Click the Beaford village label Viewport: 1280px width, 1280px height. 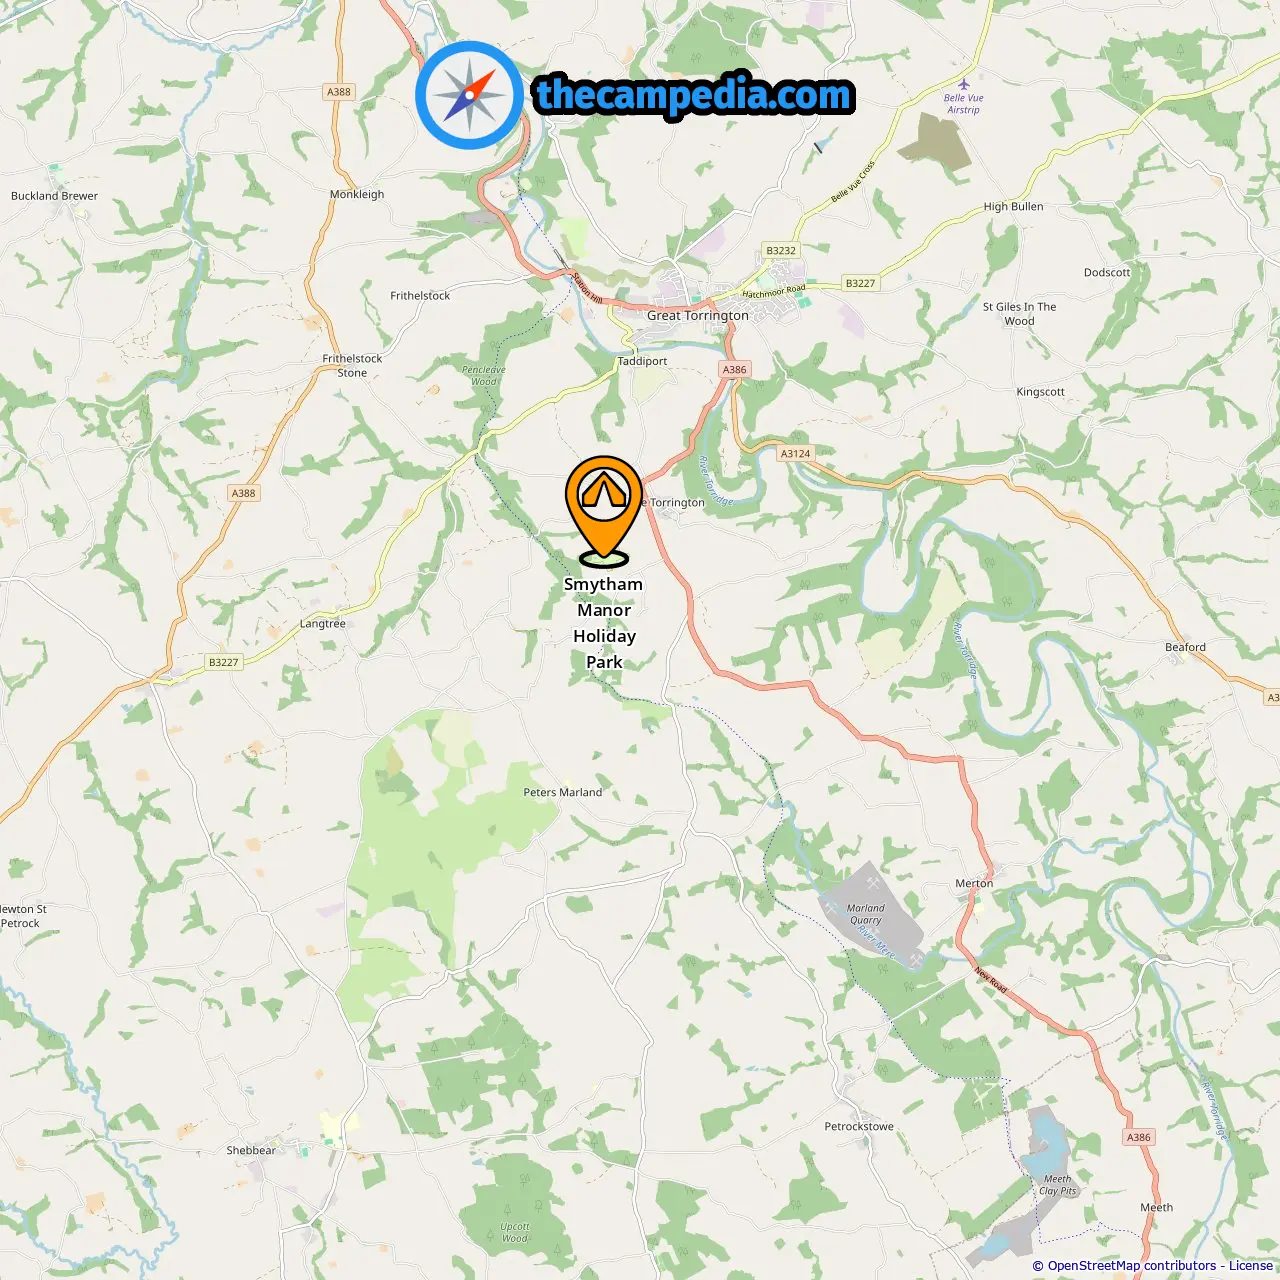coord(1186,647)
